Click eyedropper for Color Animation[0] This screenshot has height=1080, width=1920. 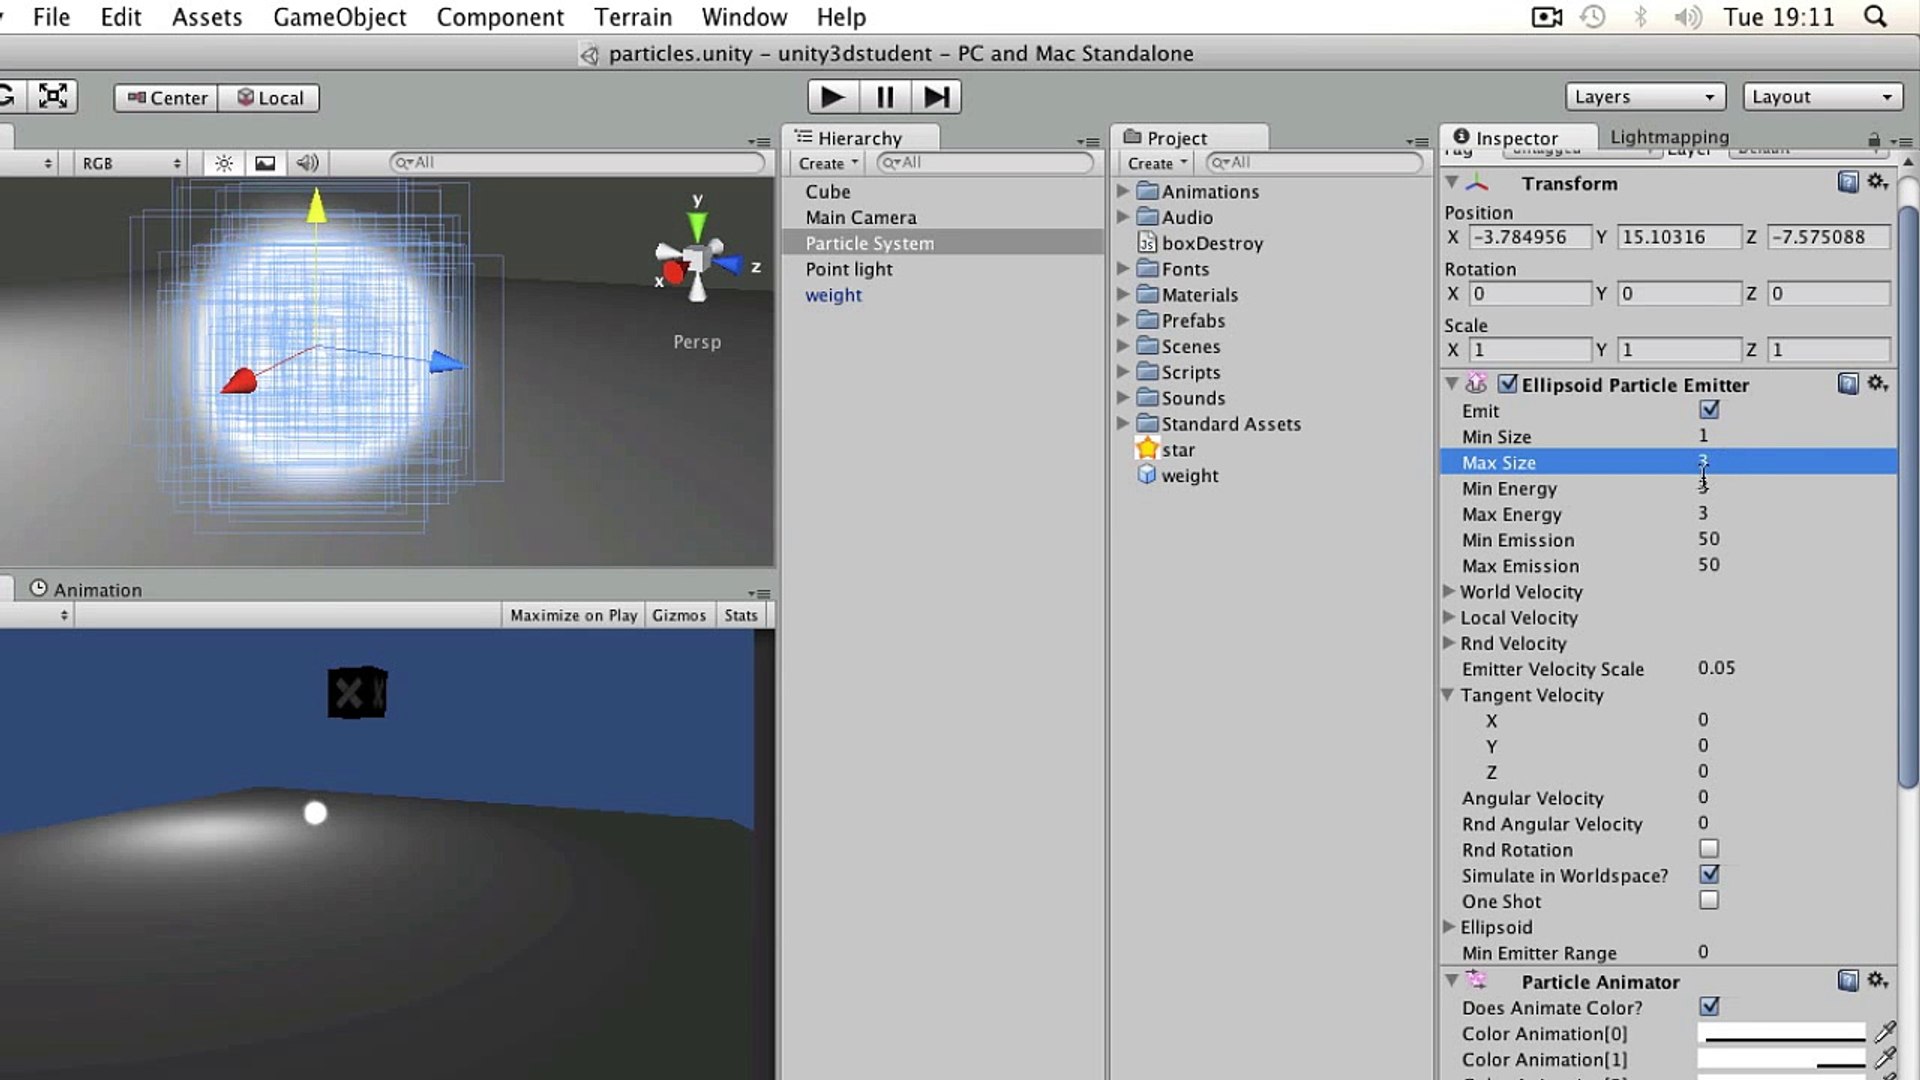1885,1033
